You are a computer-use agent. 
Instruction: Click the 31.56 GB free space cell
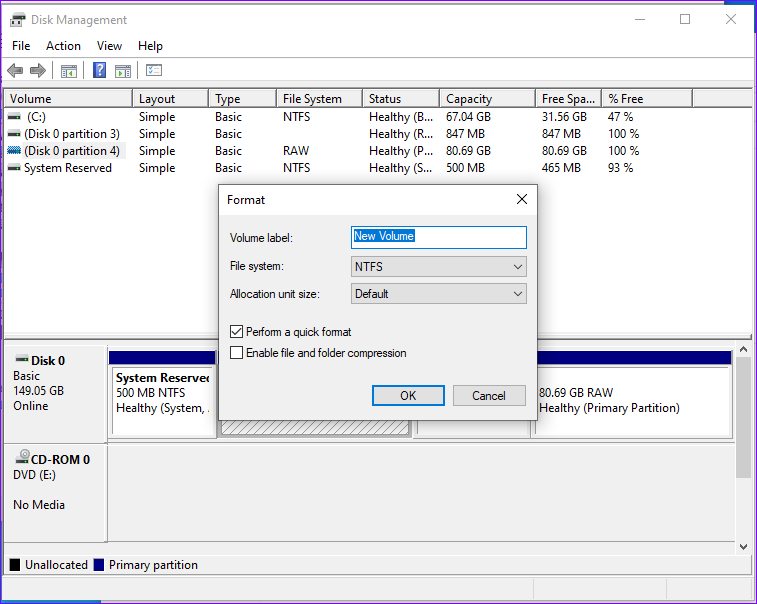point(564,117)
